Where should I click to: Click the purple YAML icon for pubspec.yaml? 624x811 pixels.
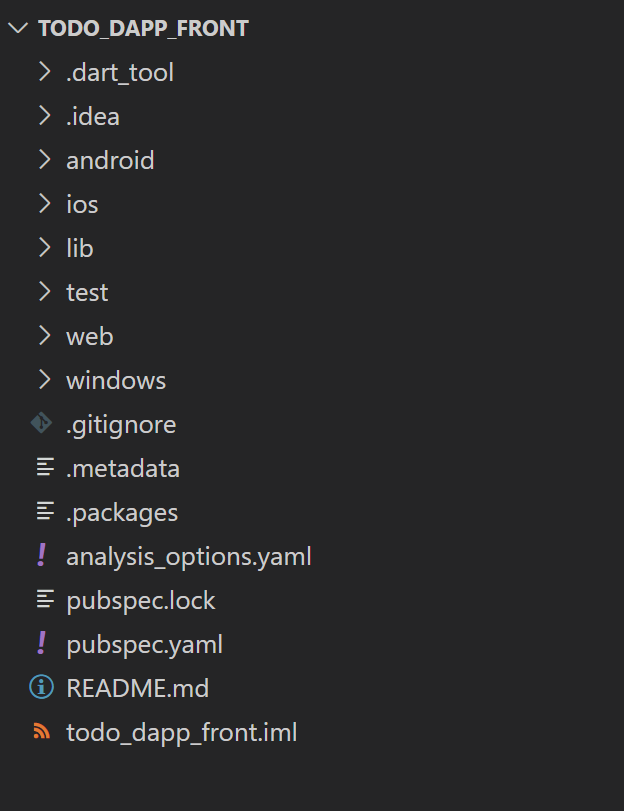[42, 643]
